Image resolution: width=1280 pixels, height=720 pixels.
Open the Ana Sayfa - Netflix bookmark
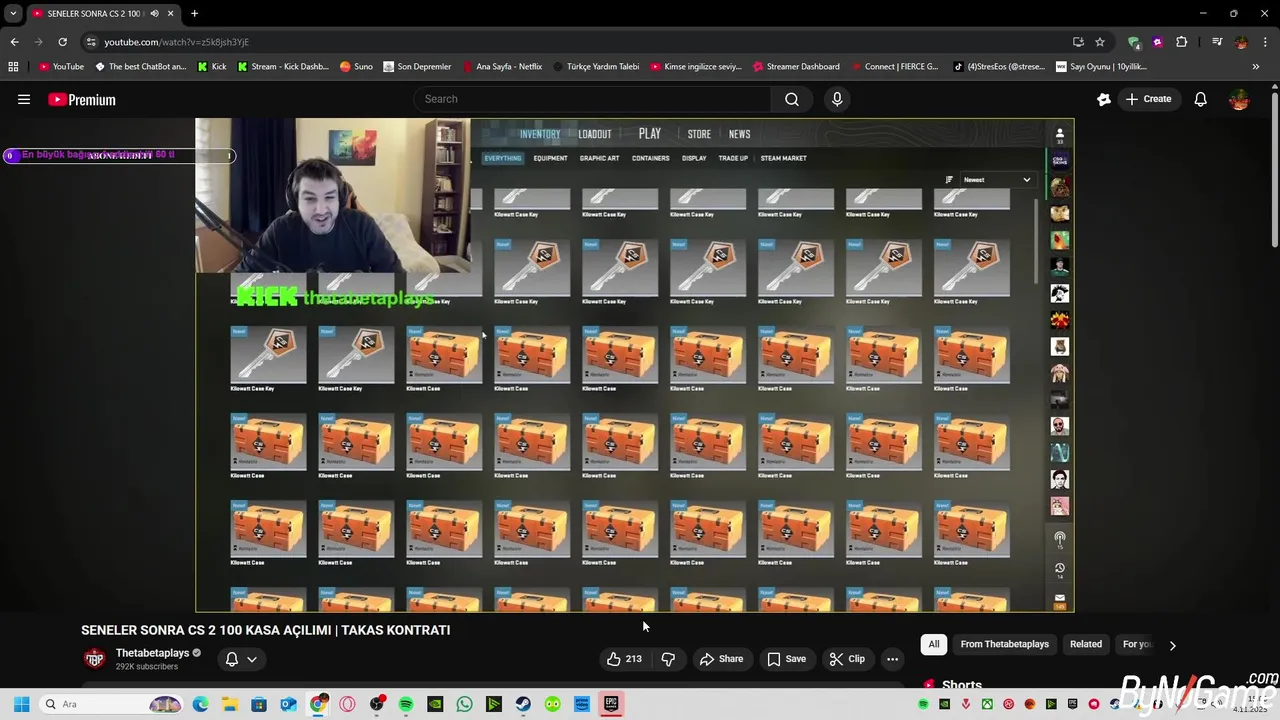(502, 67)
